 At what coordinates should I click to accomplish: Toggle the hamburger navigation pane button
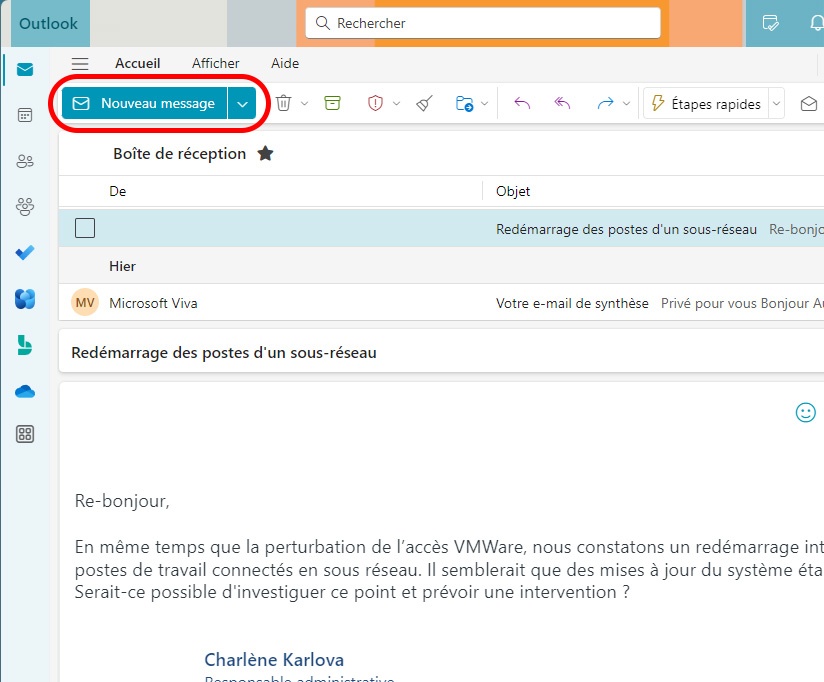[80, 63]
